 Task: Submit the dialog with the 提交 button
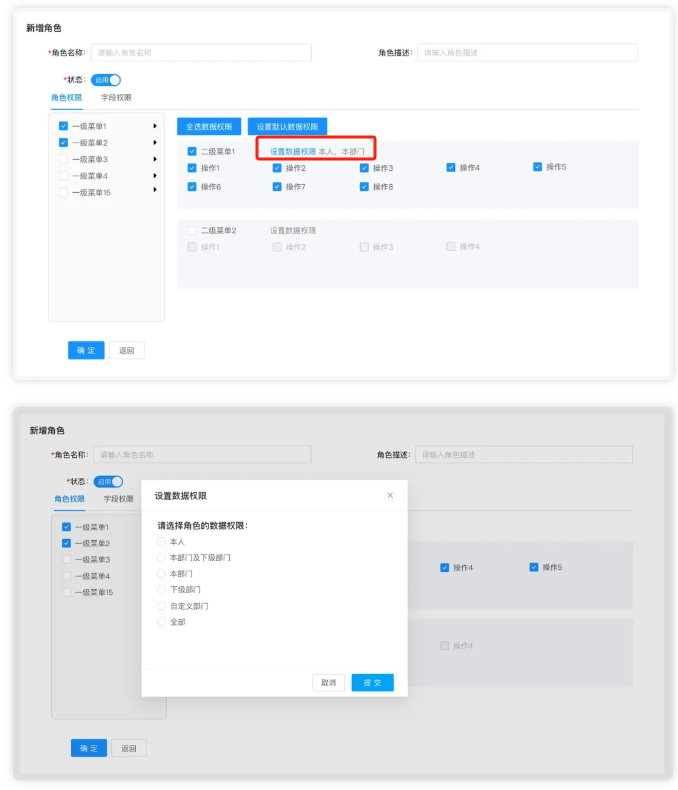coord(372,683)
